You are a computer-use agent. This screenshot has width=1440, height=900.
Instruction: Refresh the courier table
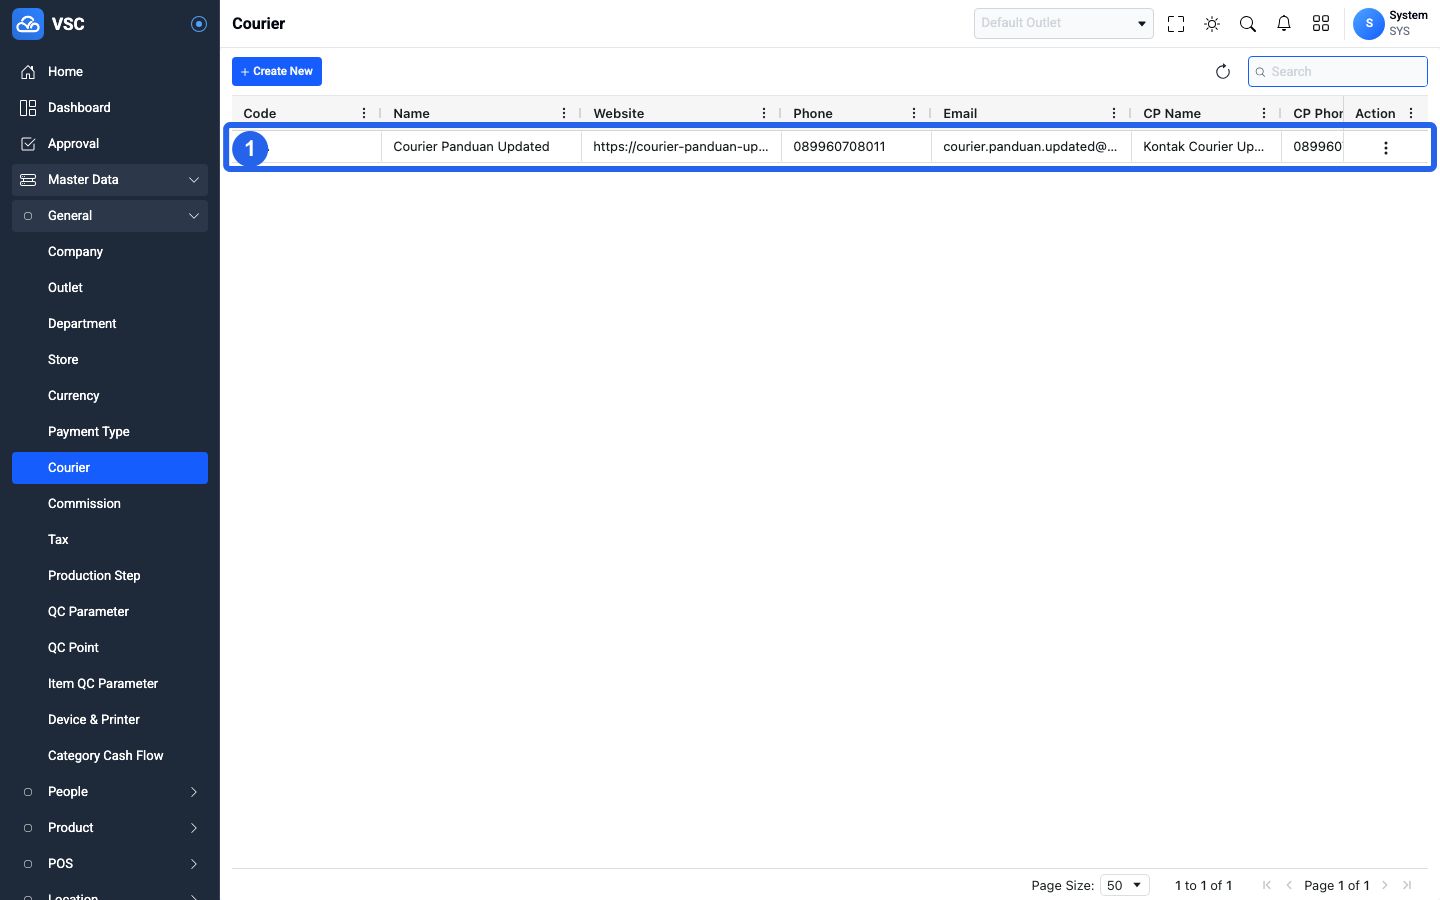click(x=1222, y=71)
